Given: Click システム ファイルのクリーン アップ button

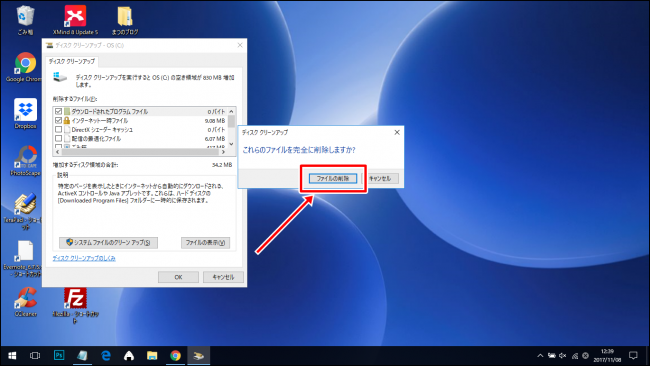Looking at the screenshot, I should pos(108,242).
